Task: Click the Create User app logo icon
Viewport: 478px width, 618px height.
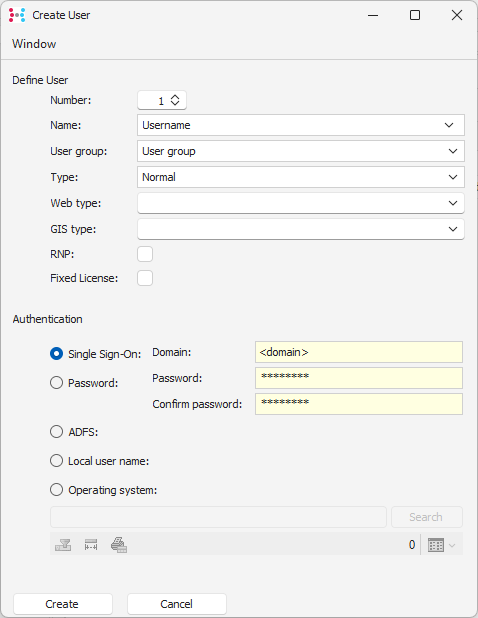Action: coord(17,15)
